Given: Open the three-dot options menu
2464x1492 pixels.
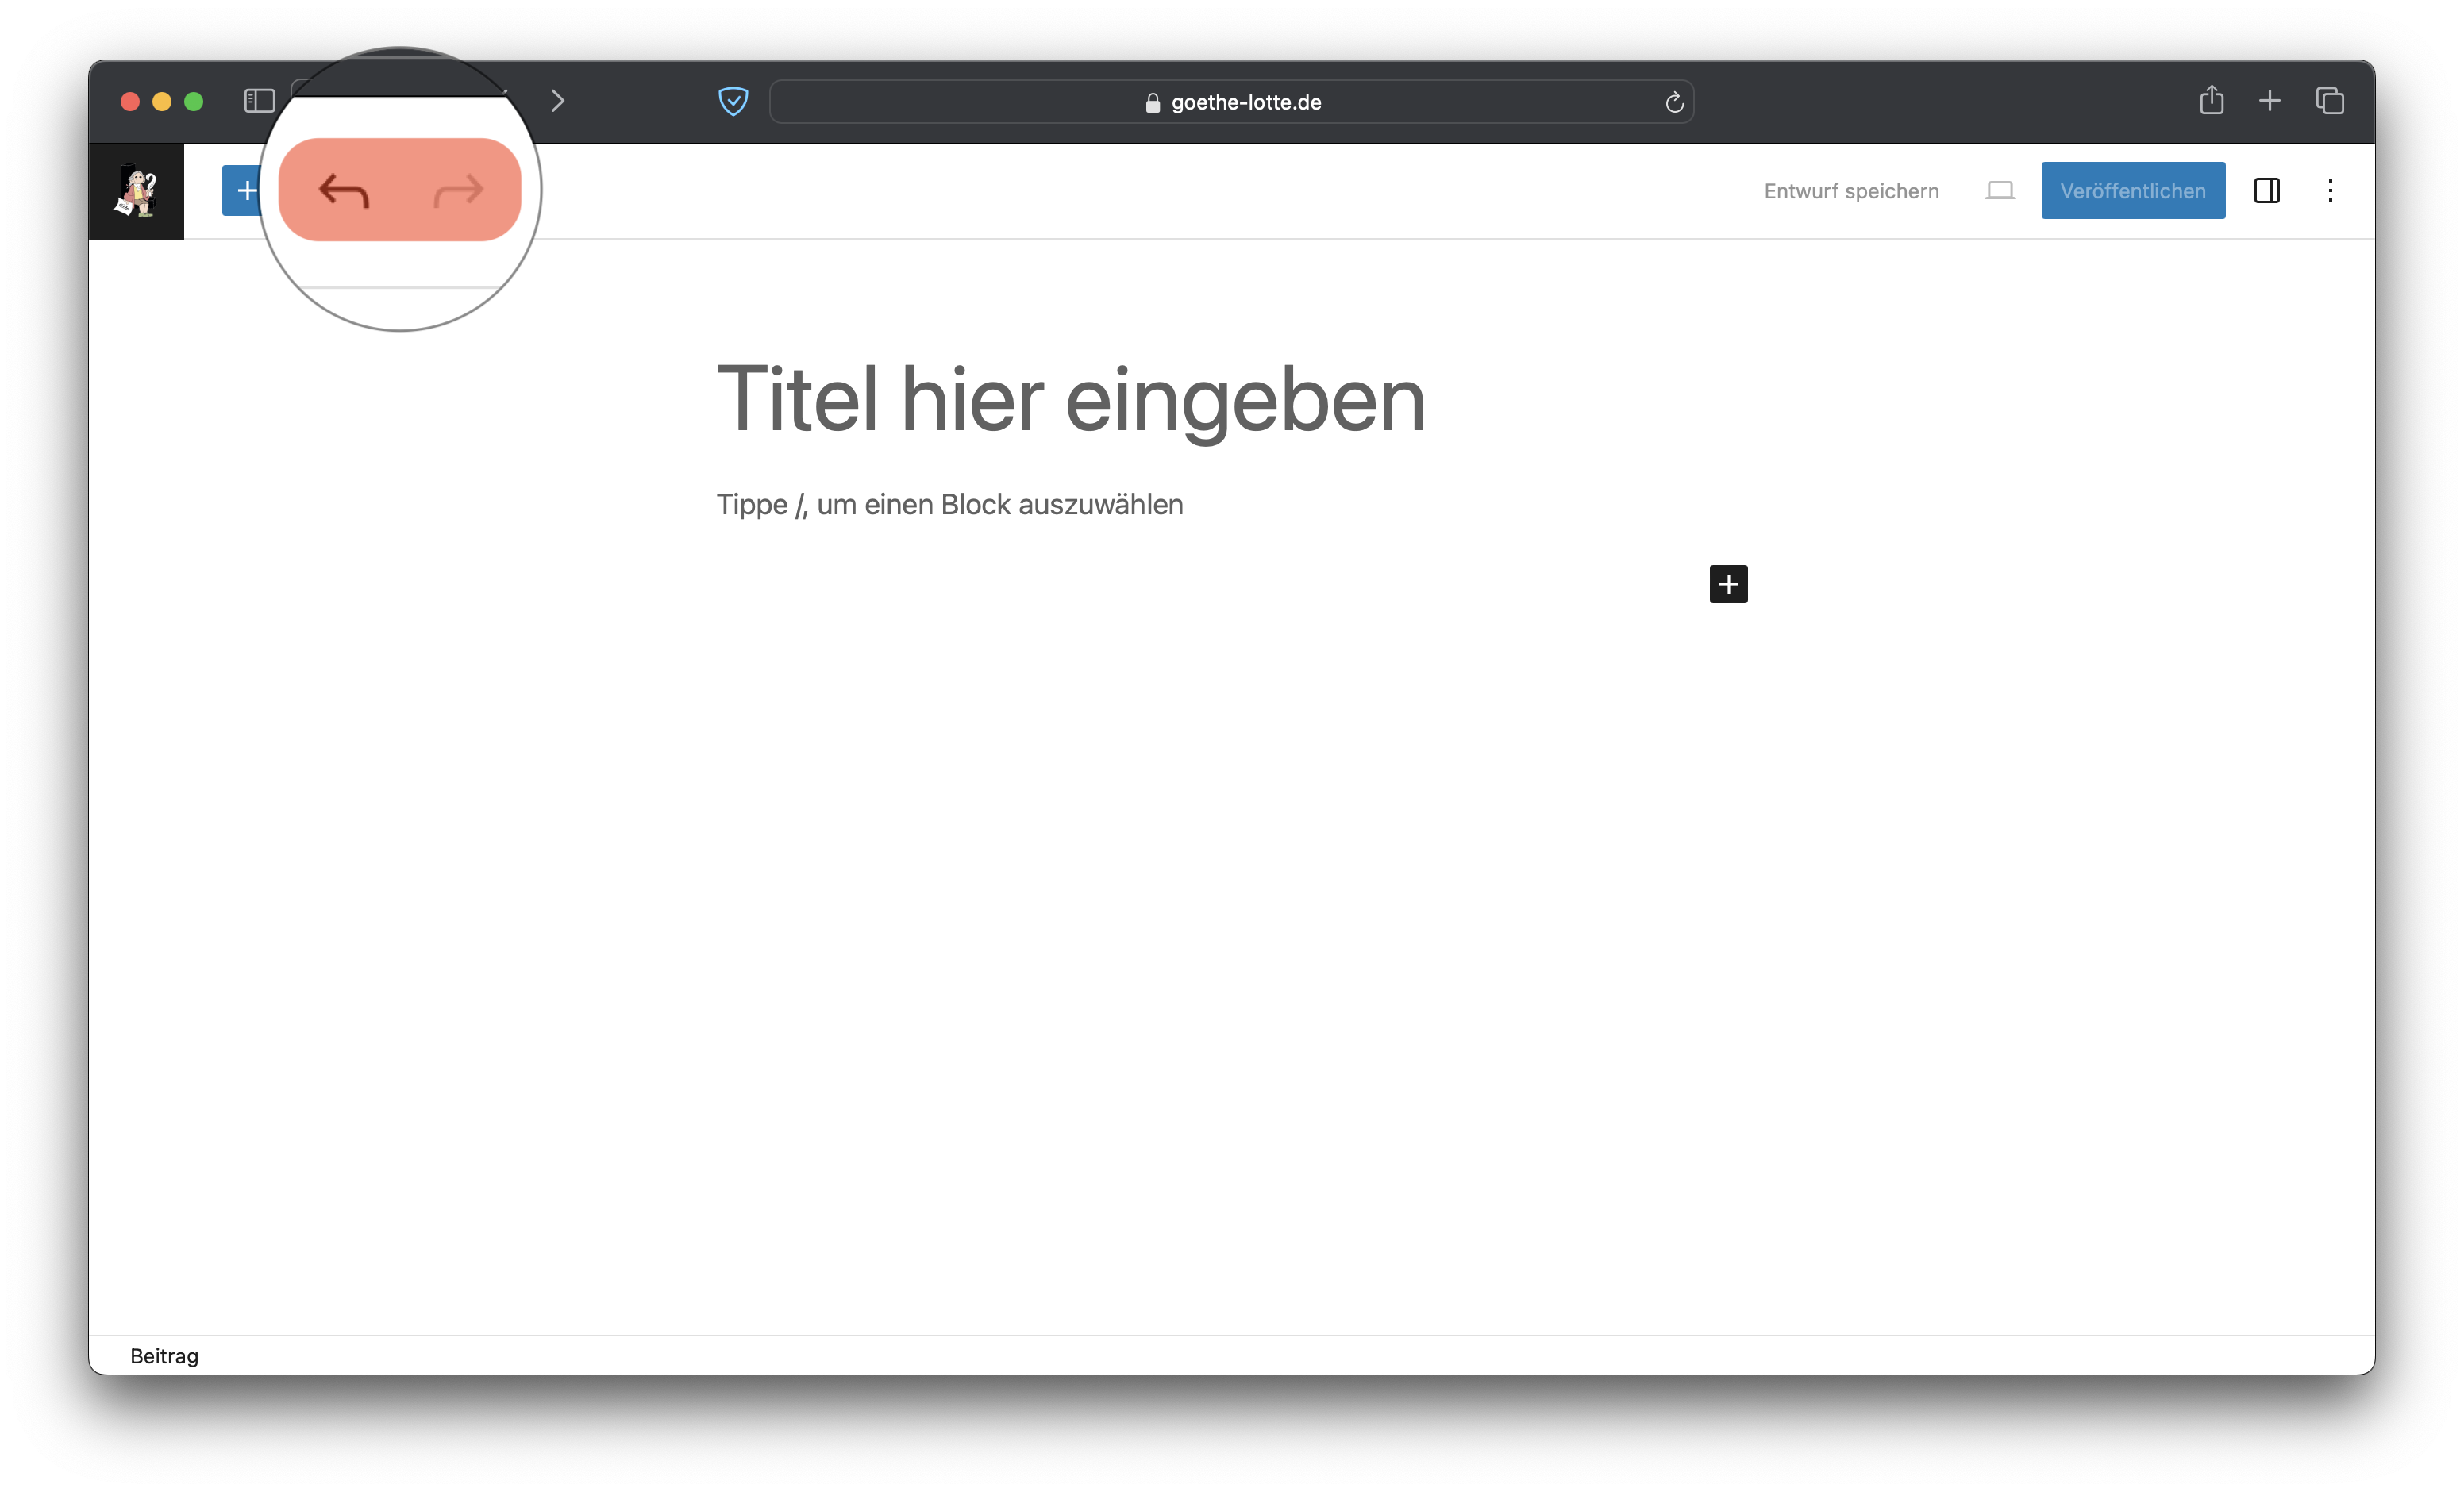Looking at the screenshot, I should click(x=2330, y=190).
